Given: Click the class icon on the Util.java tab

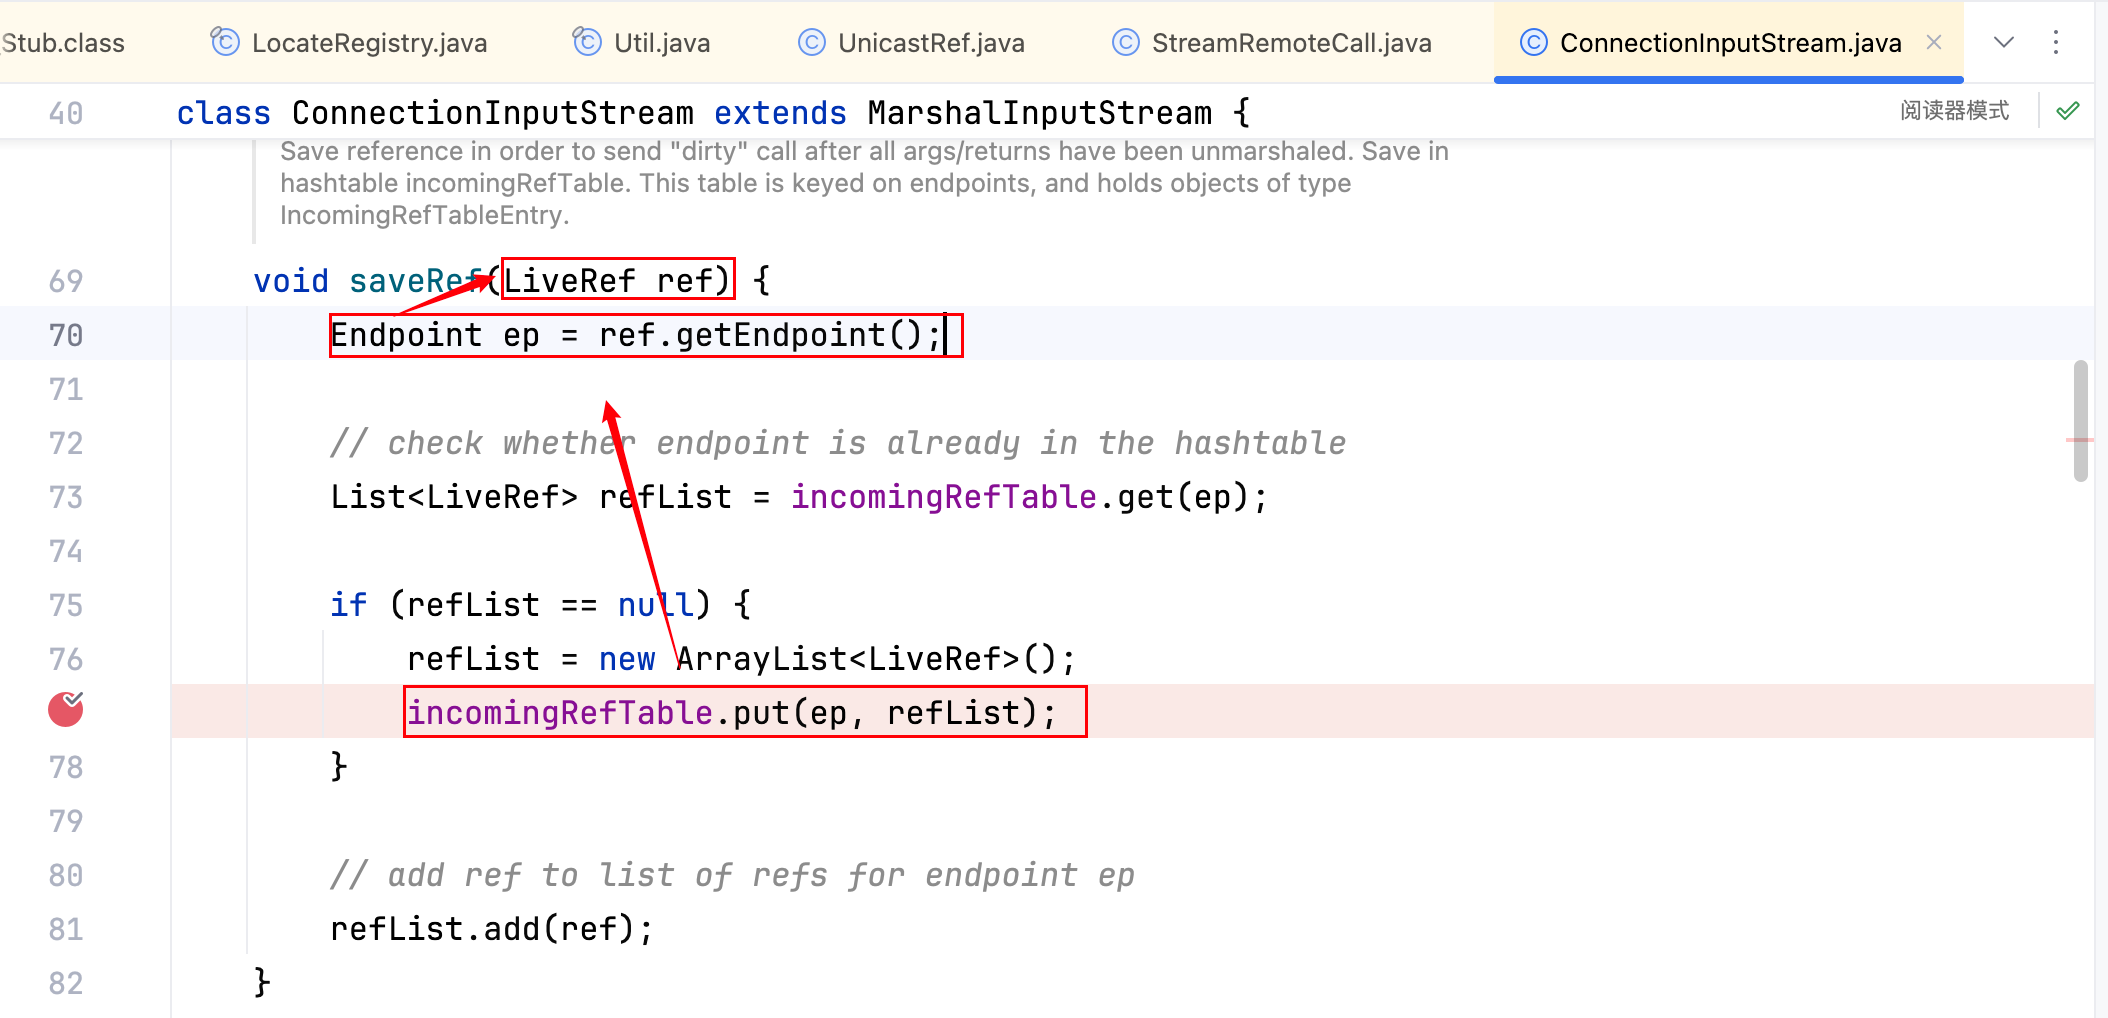Looking at the screenshot, I should (x=587, y=42).
